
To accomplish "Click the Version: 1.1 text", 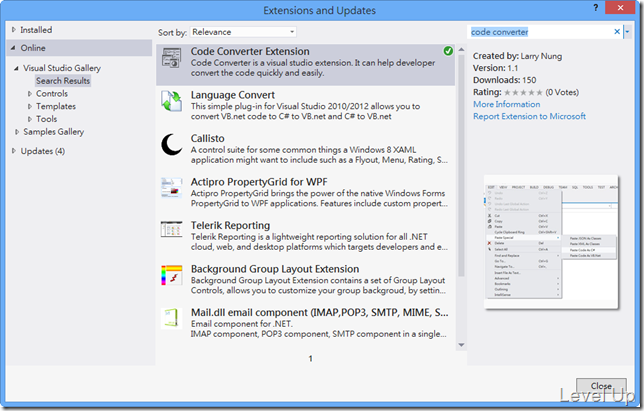I will click(495, 68).
